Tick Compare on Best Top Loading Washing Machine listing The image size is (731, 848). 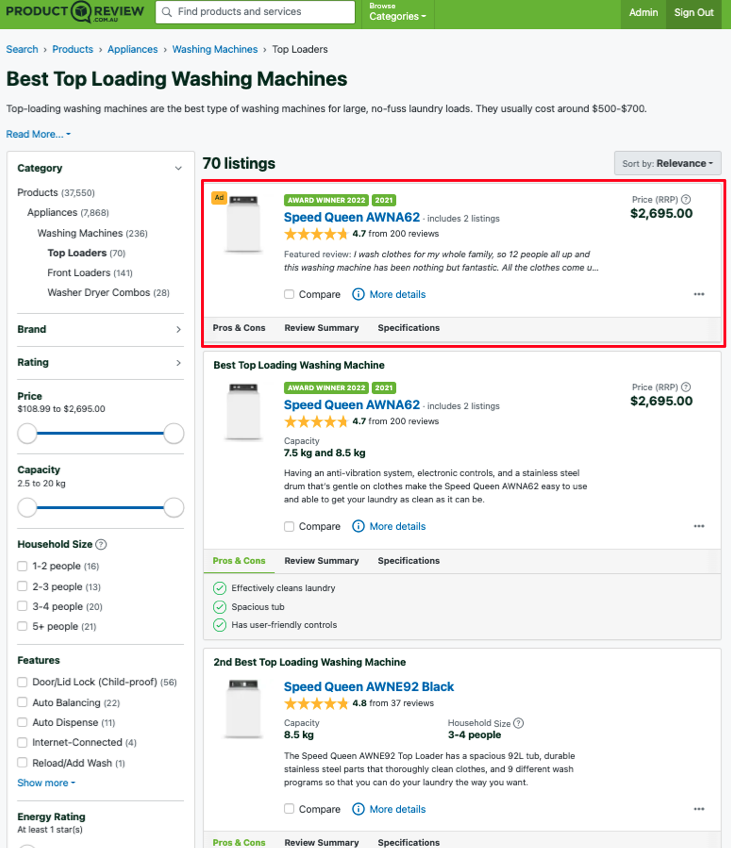click(289, 526)
